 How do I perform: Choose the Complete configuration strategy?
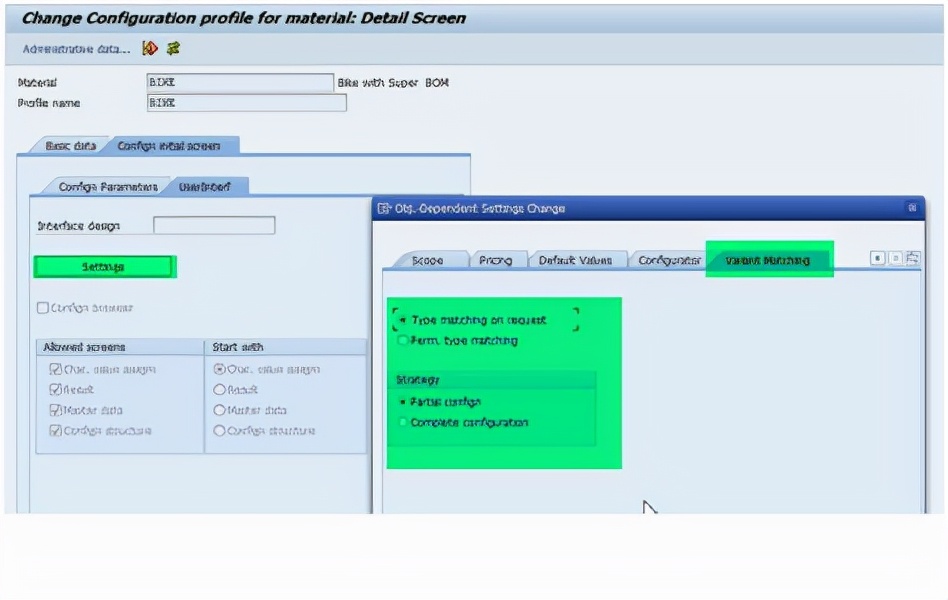coord(403,423)
